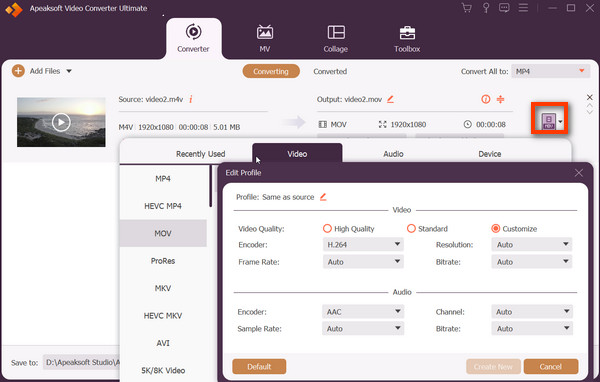Screen dimensions: 600x382
Task: Open the Frame Rate dropdown
Action: point(363,262)
